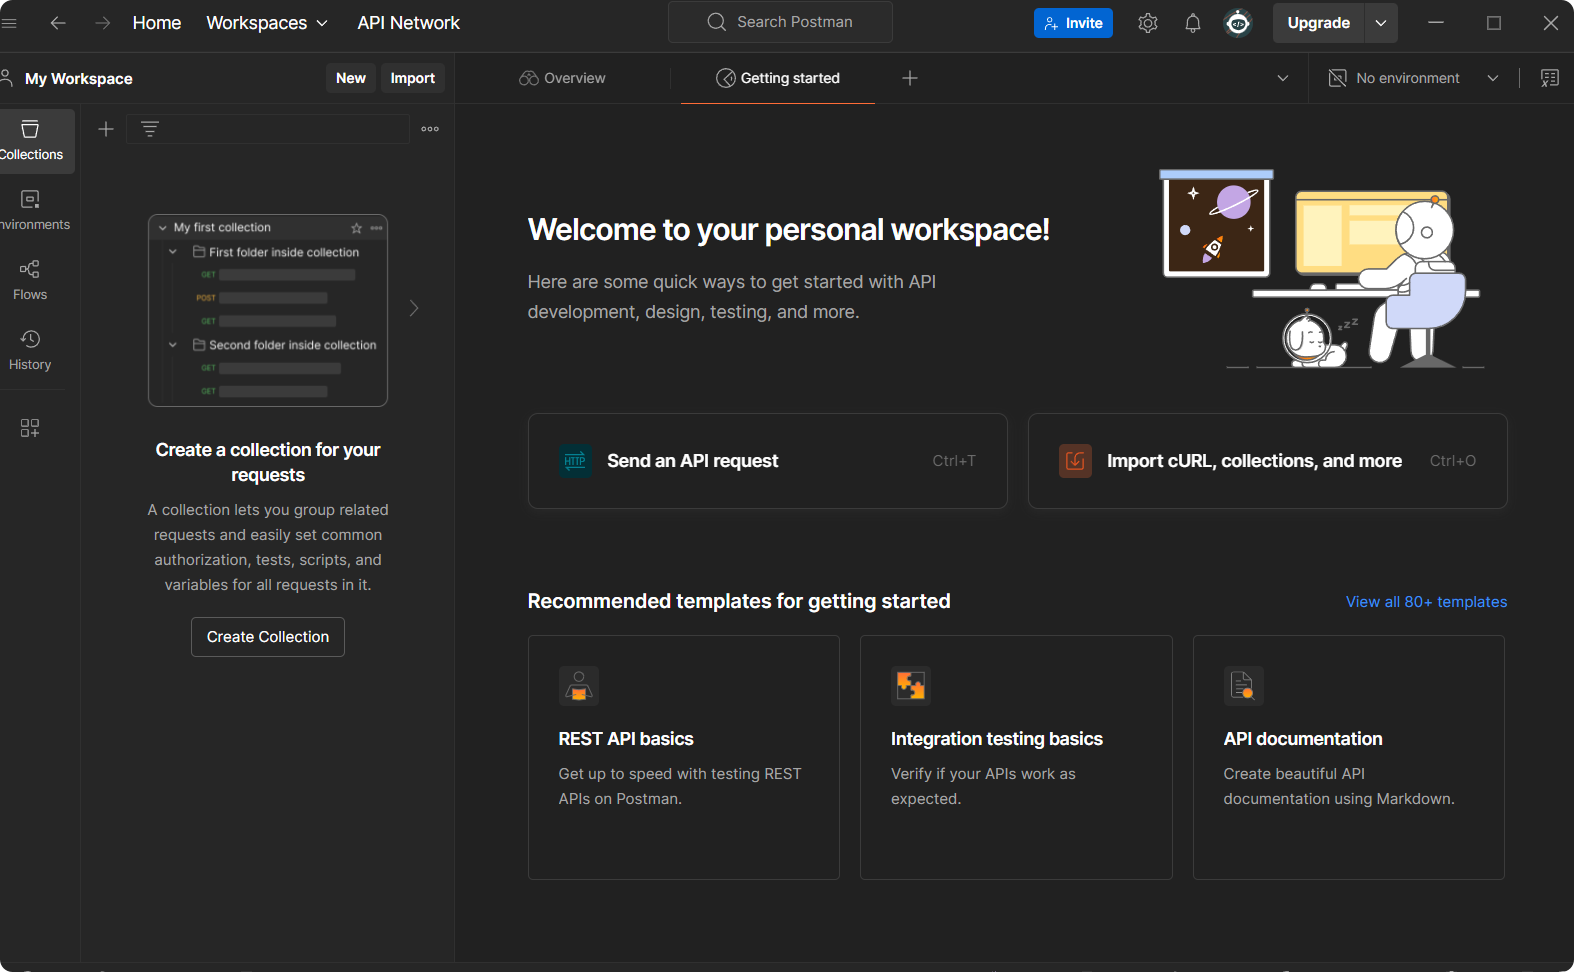Open History in the sidebar
The width and height of the screenshot is (1574, 972).
30,351
